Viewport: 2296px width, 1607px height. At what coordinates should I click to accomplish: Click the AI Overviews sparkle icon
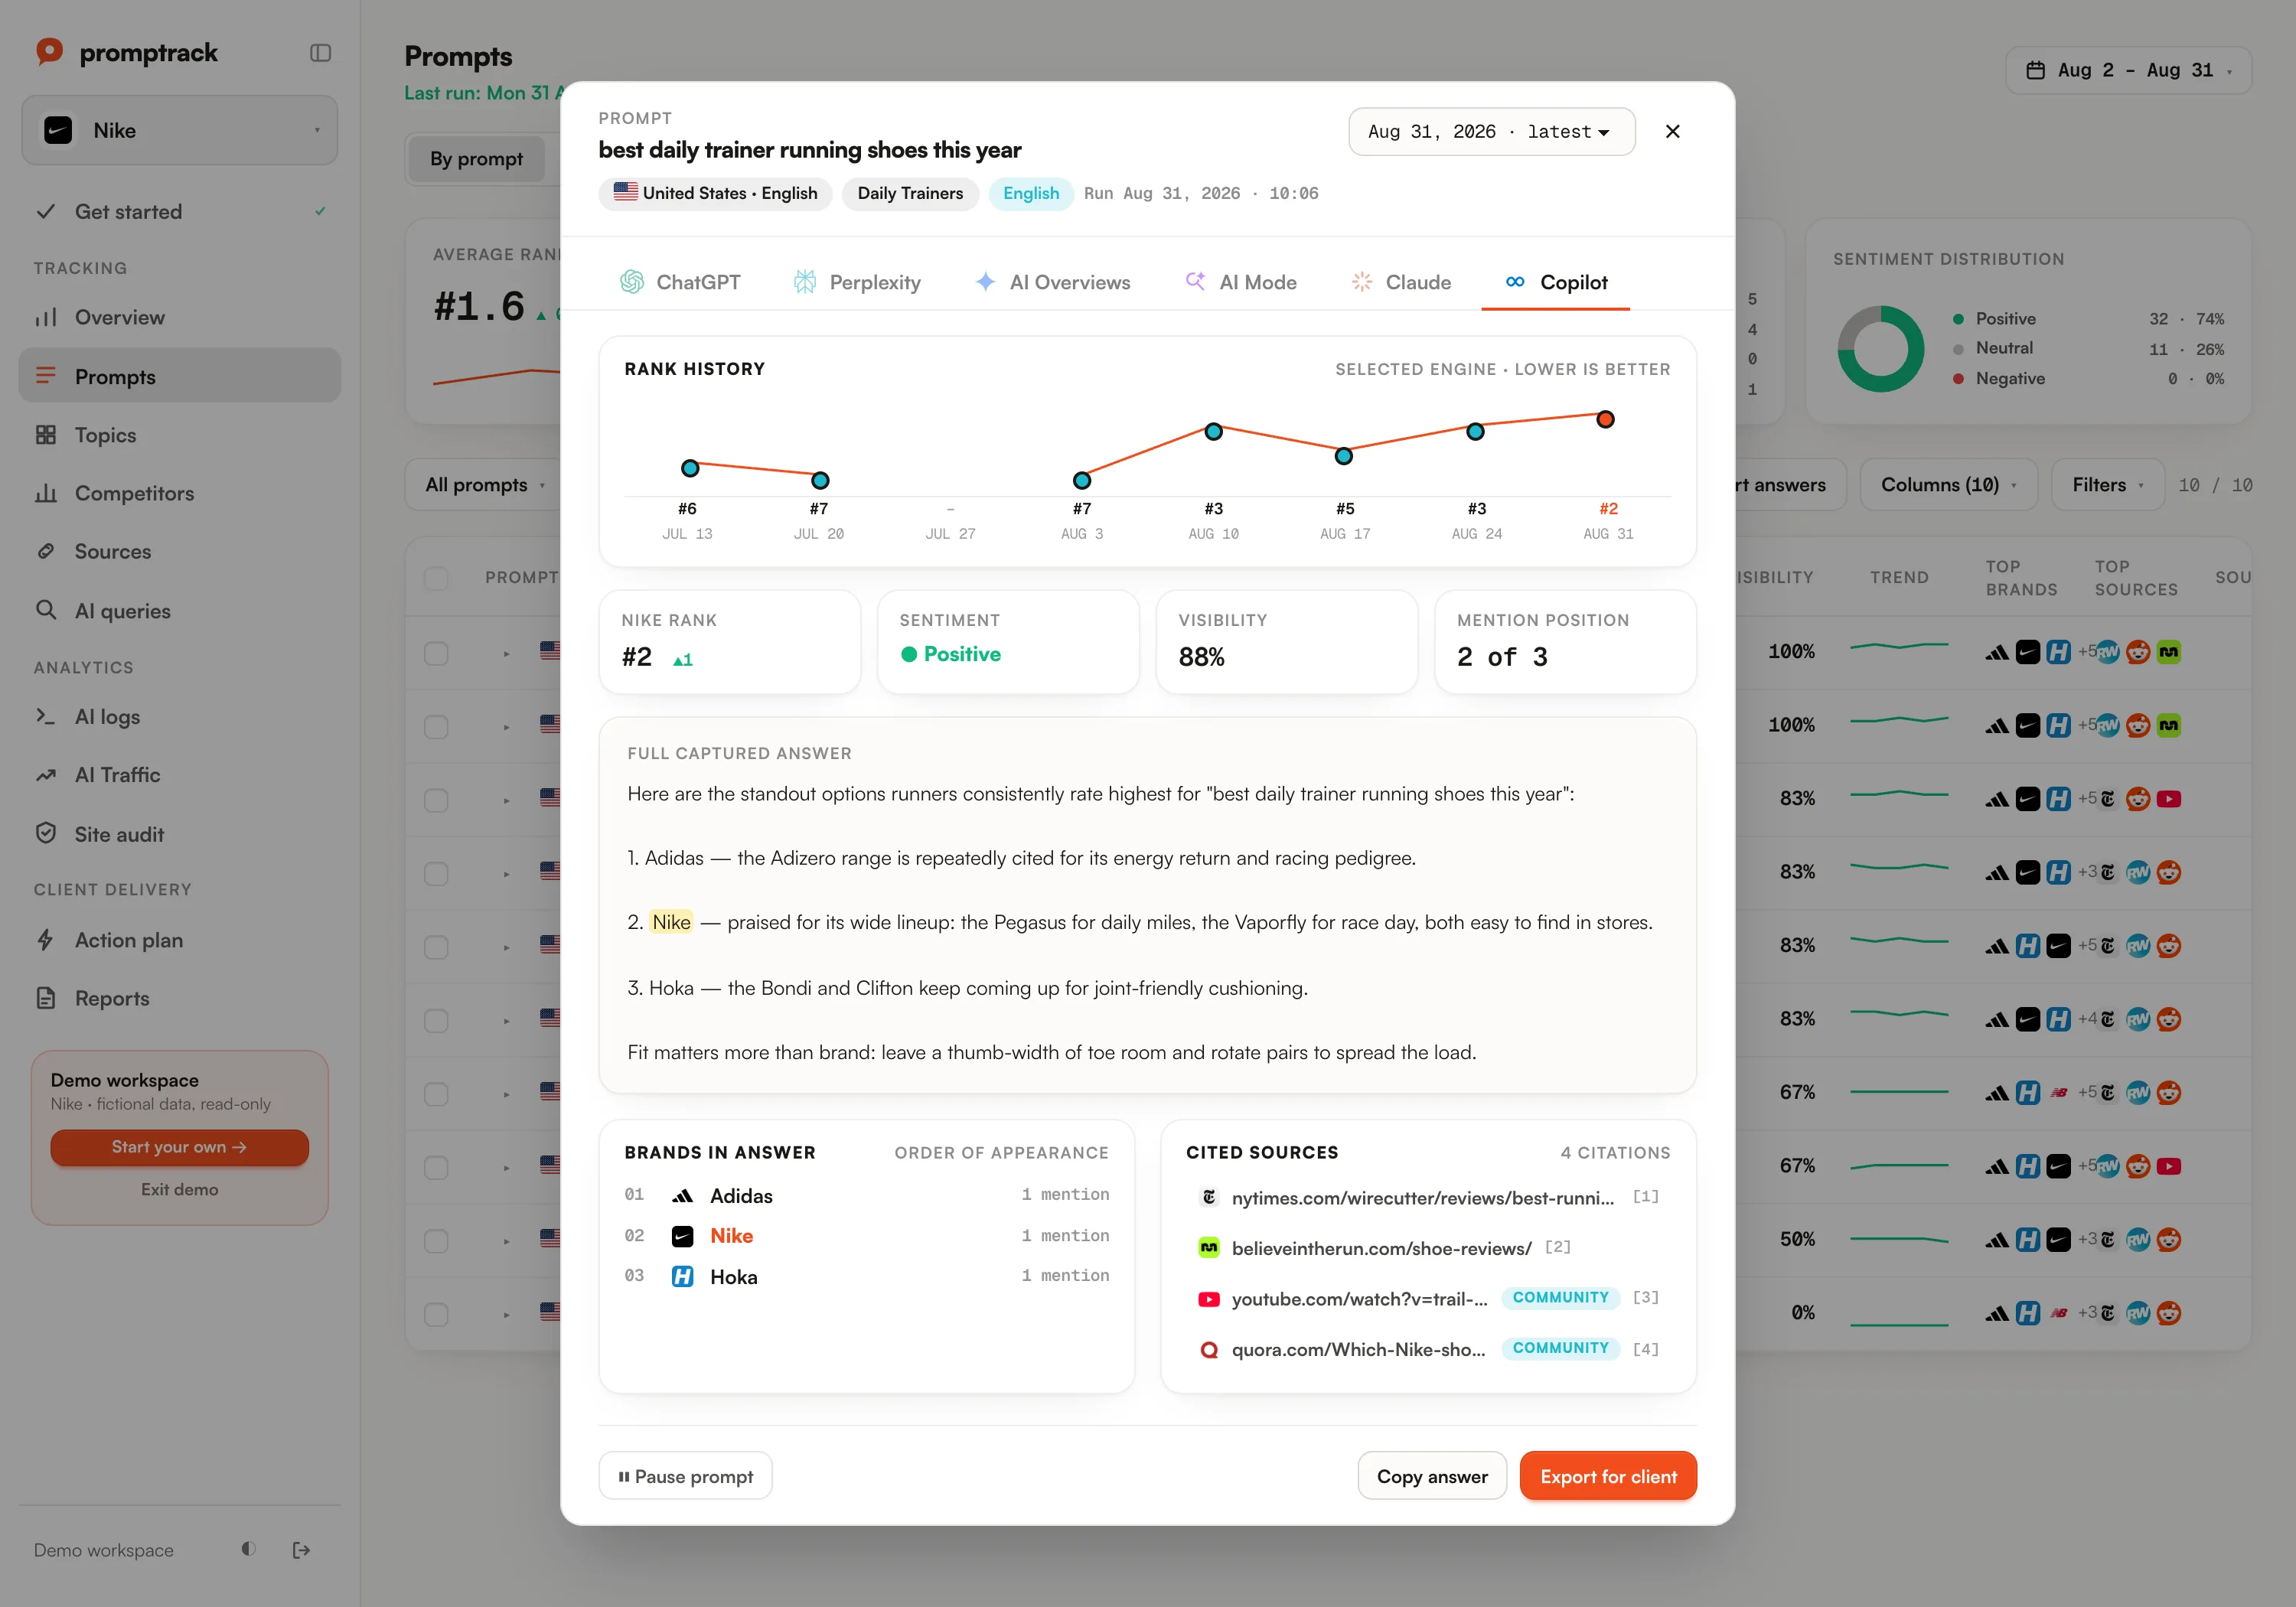pos(985,282)
